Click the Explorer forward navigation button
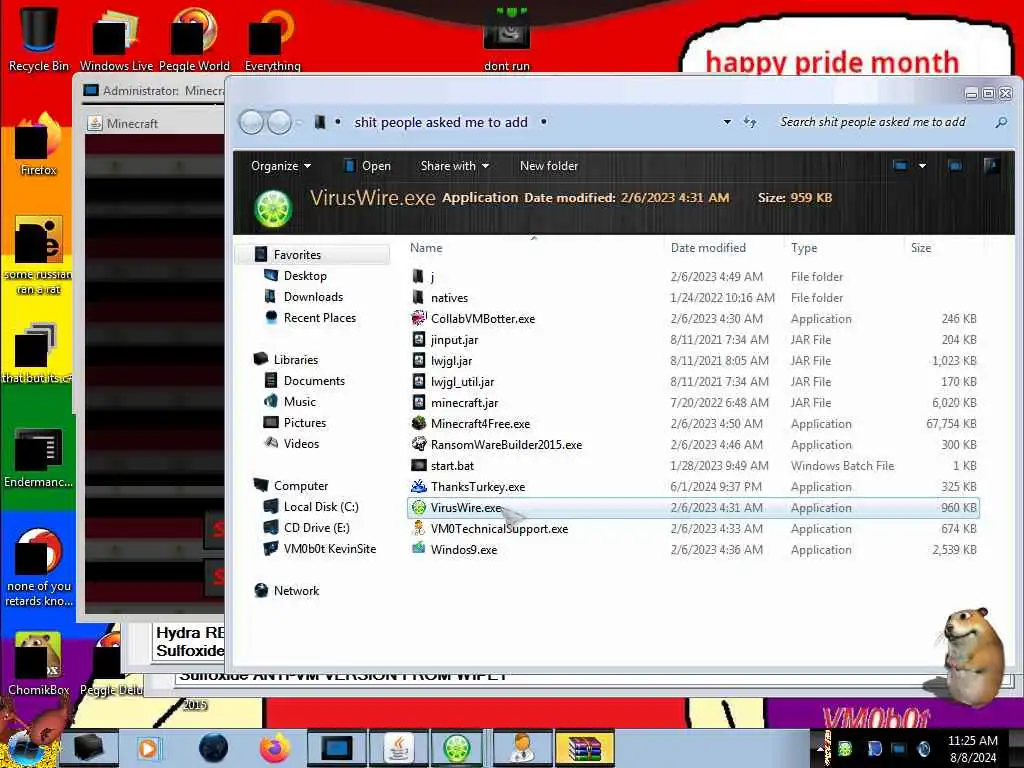 click(280, 122)
